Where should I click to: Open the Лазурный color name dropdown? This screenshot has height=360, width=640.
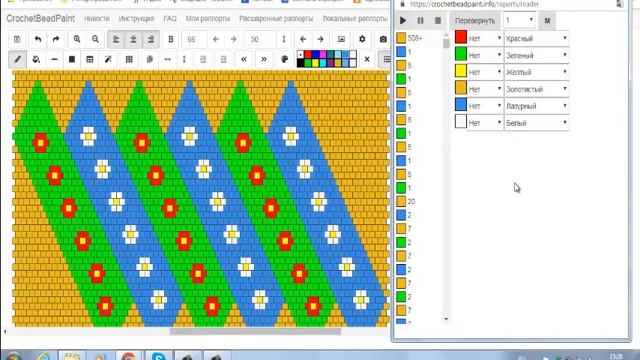pyautogui.click(x=536, y=106)
